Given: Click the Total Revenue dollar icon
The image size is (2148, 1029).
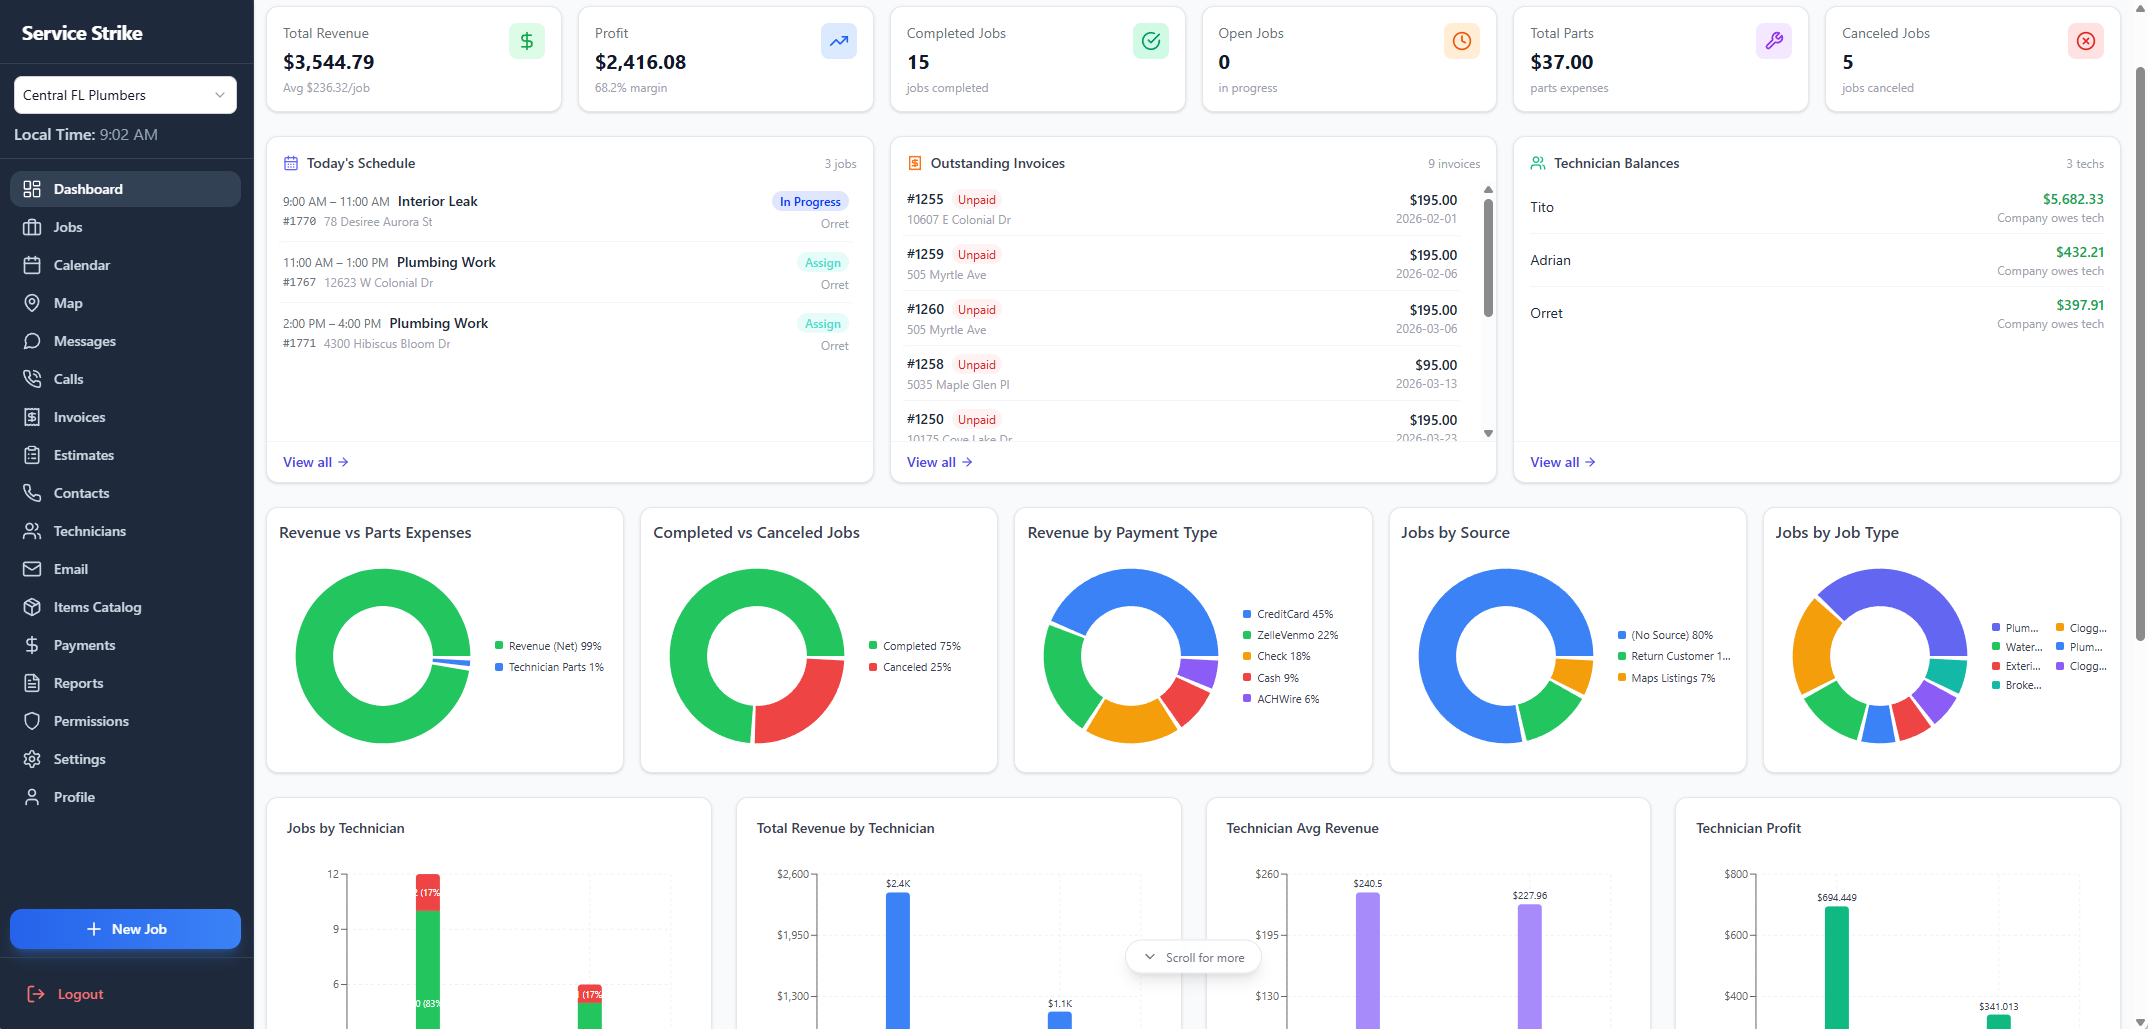Looking at the screenshot, I should [x=527, y=41].
